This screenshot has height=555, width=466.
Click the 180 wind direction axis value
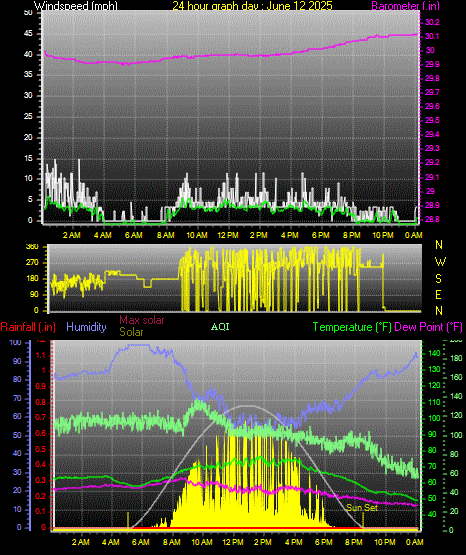(x=32, y=279)
